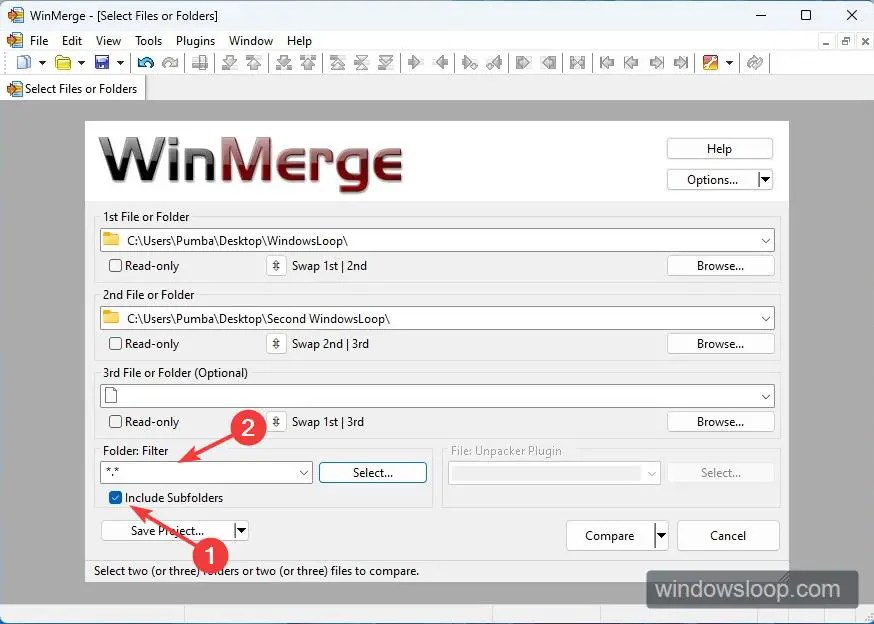Uncheck the Include Subfolders checkbox
The image size is (874, 624).
(x=115, y=498)
